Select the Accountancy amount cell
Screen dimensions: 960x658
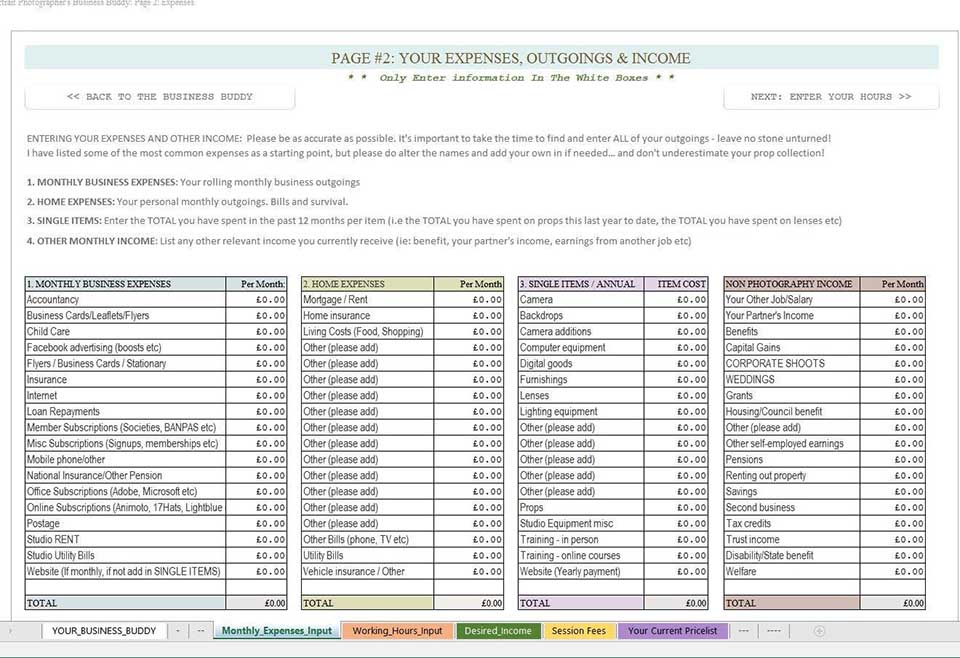click(x=256, y=300)
